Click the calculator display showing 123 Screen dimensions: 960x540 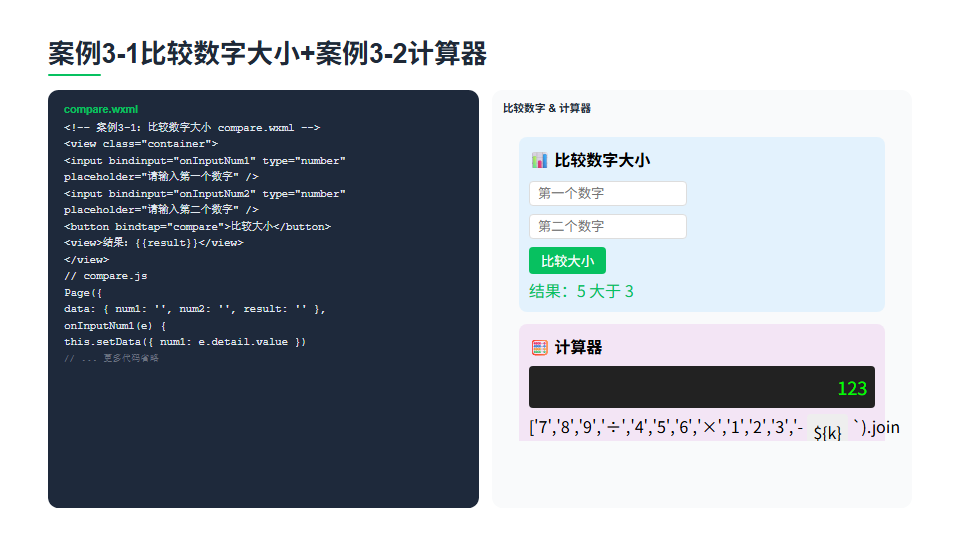[x=702, y=387]
